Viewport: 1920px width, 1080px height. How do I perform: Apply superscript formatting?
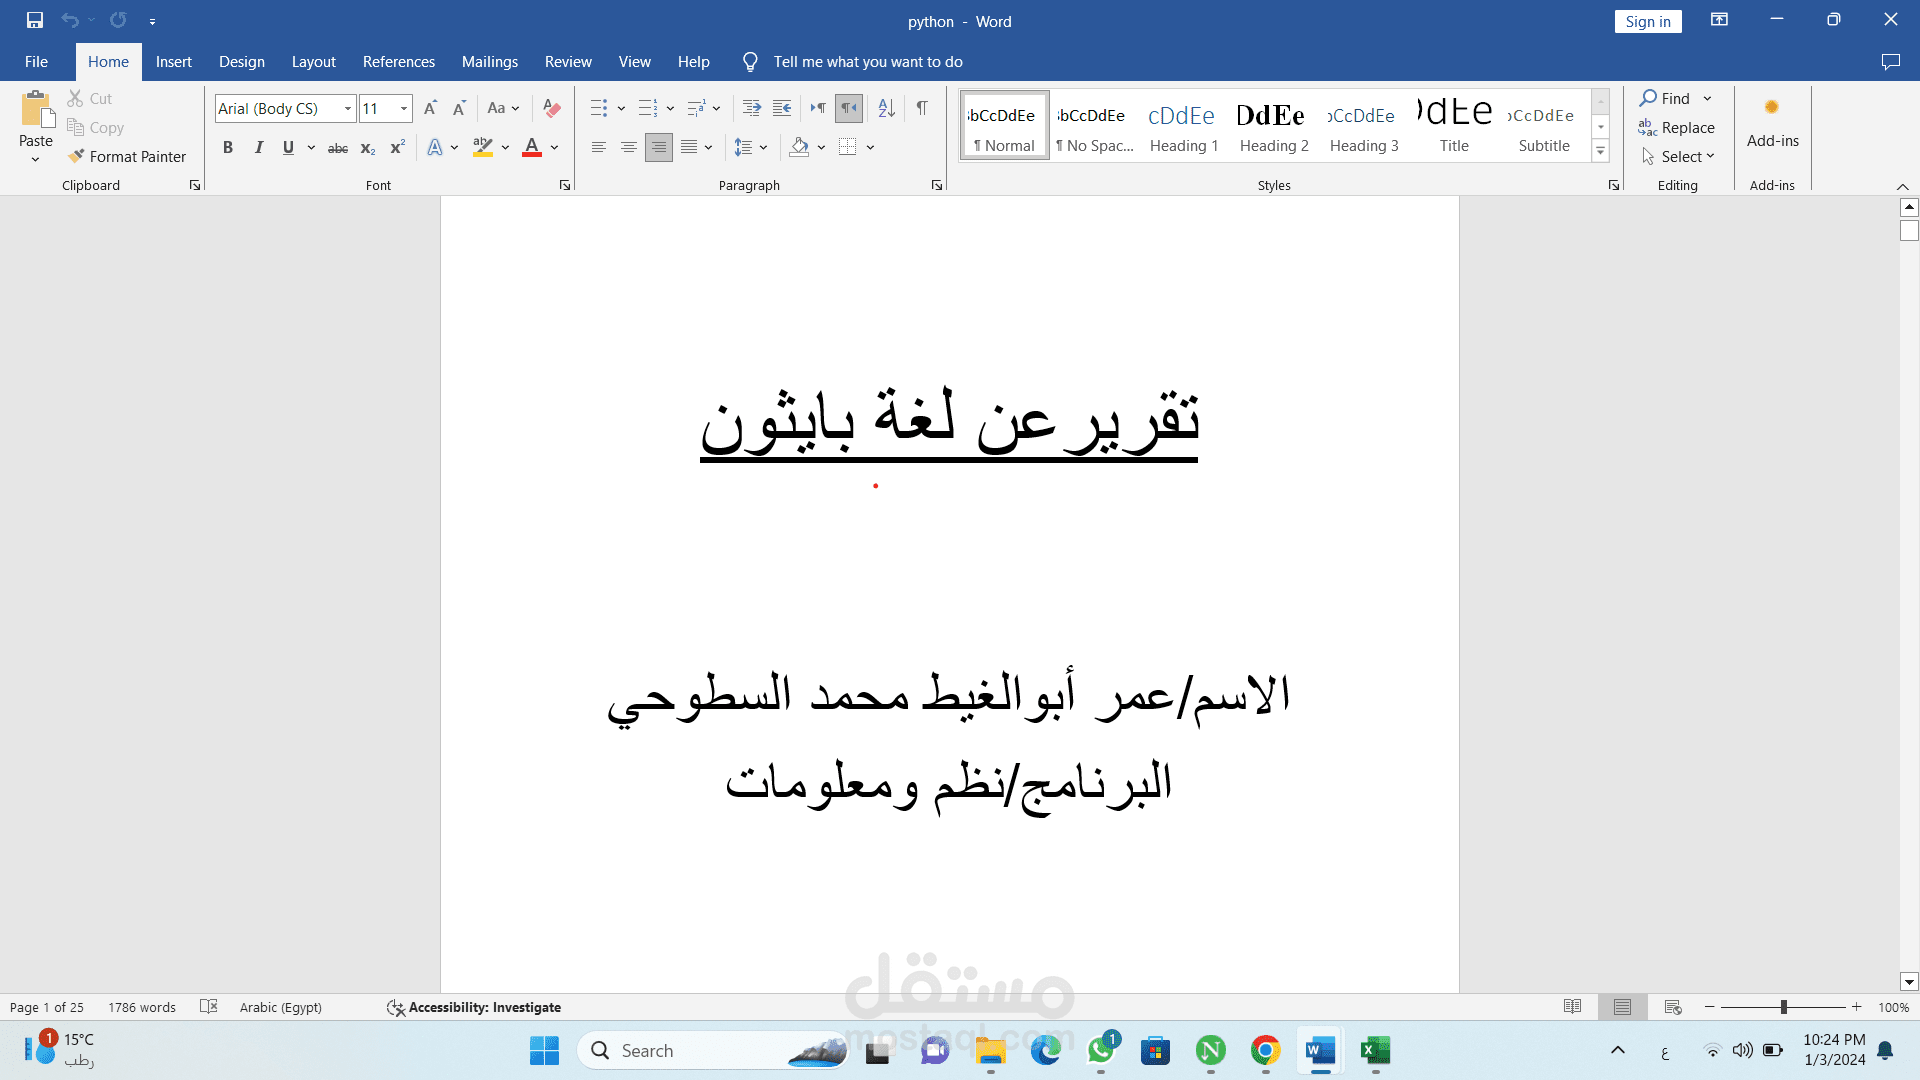397,148
